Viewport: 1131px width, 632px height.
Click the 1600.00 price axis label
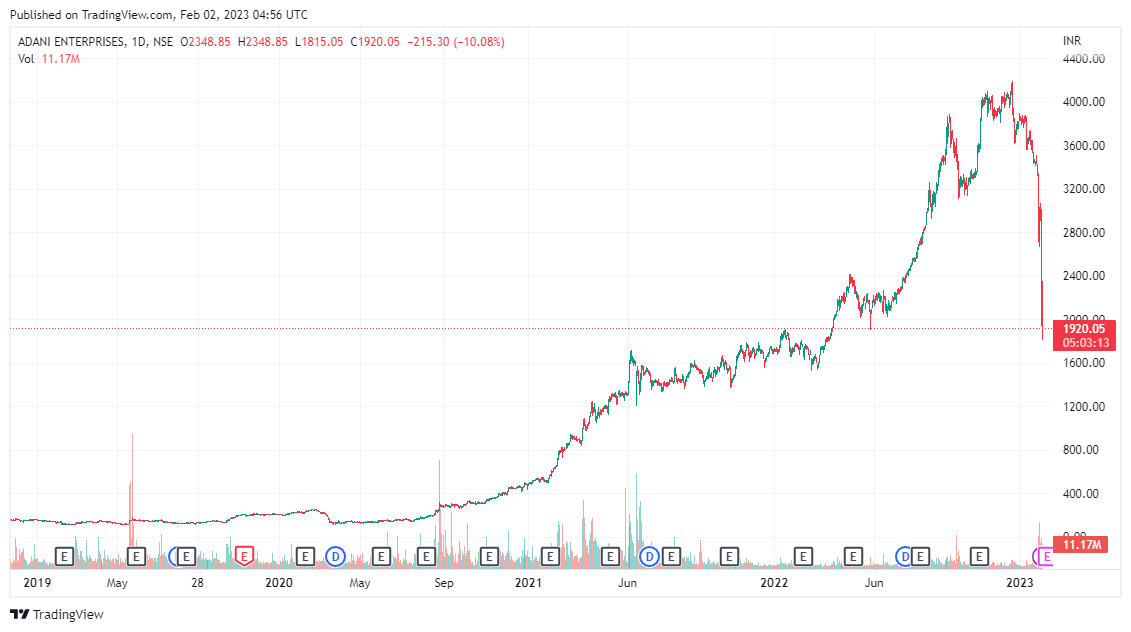tap(1083, 362)
